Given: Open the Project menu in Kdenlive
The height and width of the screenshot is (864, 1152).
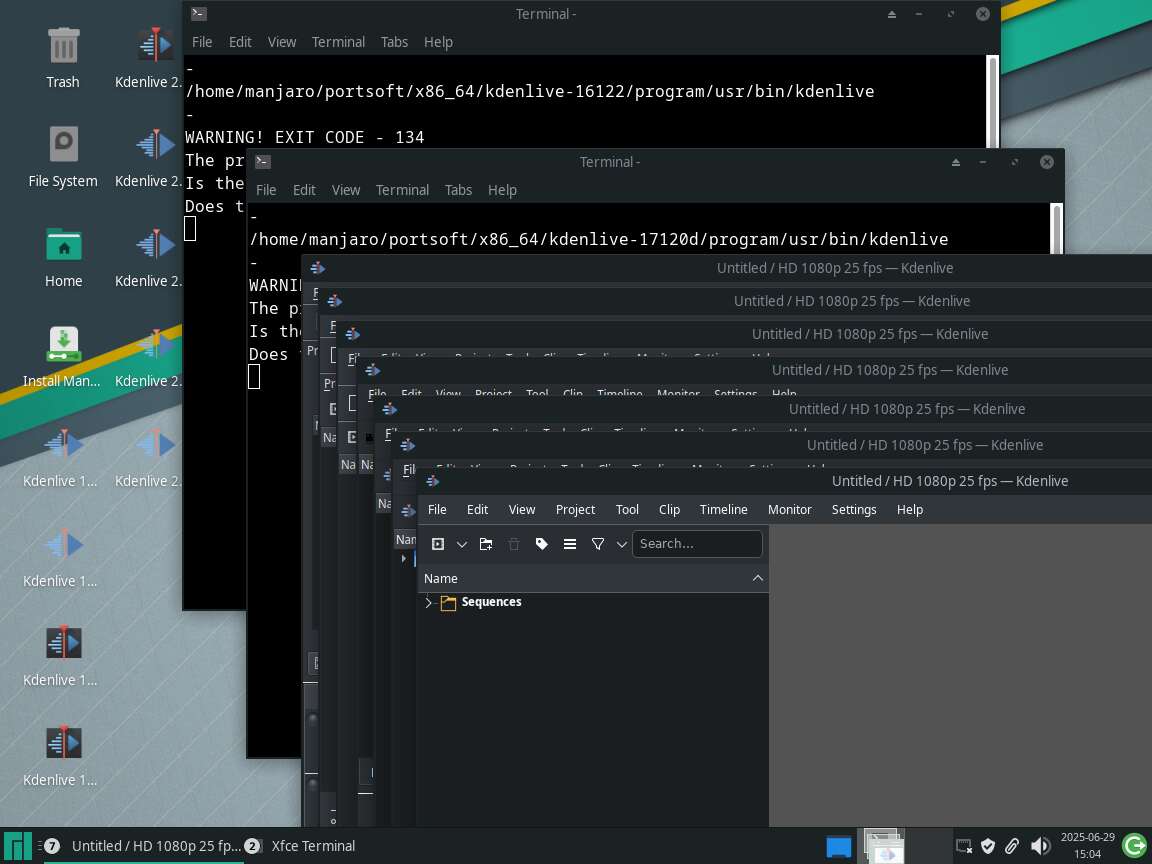Looking at the screenshot, I should [x=575, y=509].
